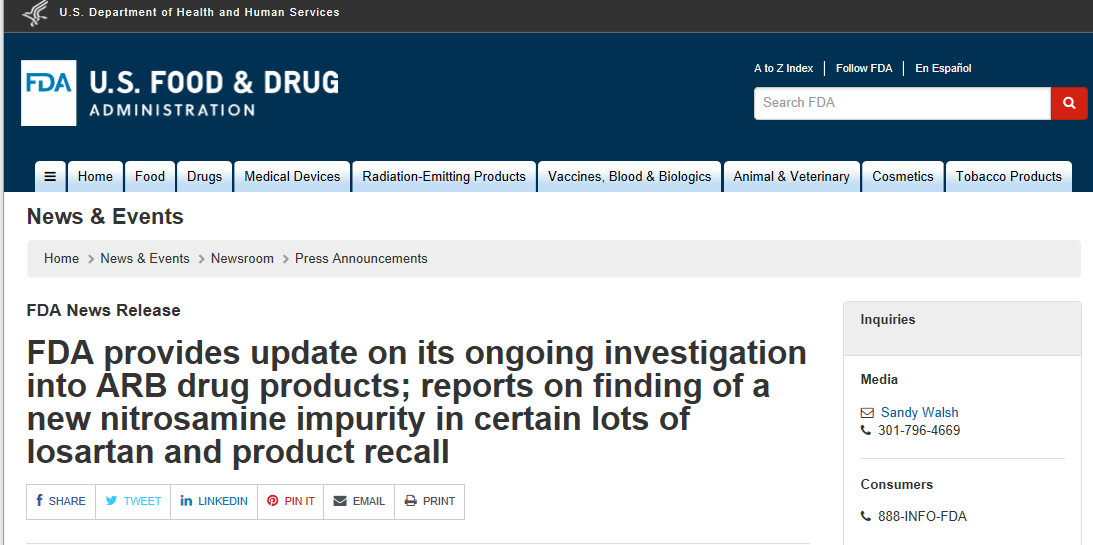
Task: Click the HHS eagle logo
Action: coord(34,13)
